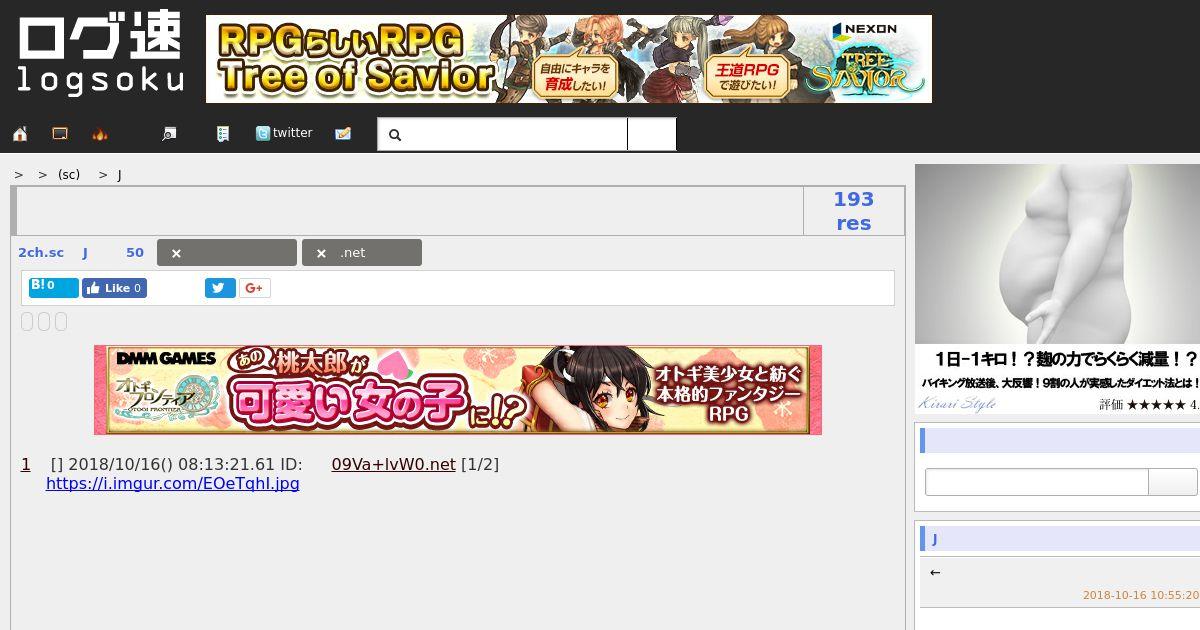The image size is (1200, 630).
Task: Open the twitter nav link
Action: [284, 133]
